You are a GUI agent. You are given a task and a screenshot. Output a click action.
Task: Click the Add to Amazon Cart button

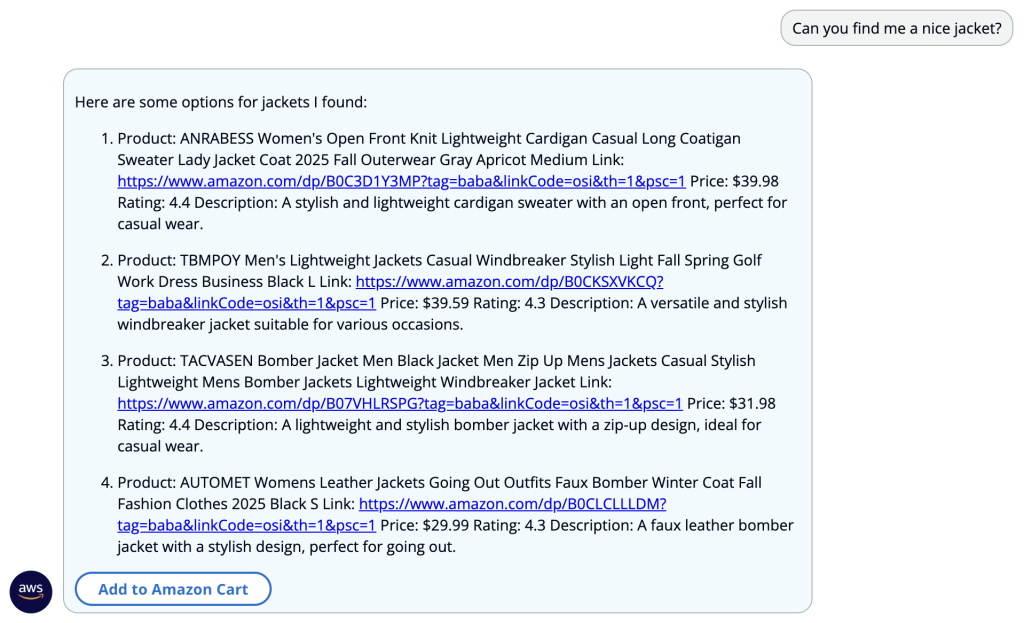pyautogui.click(x=173, y=589)
